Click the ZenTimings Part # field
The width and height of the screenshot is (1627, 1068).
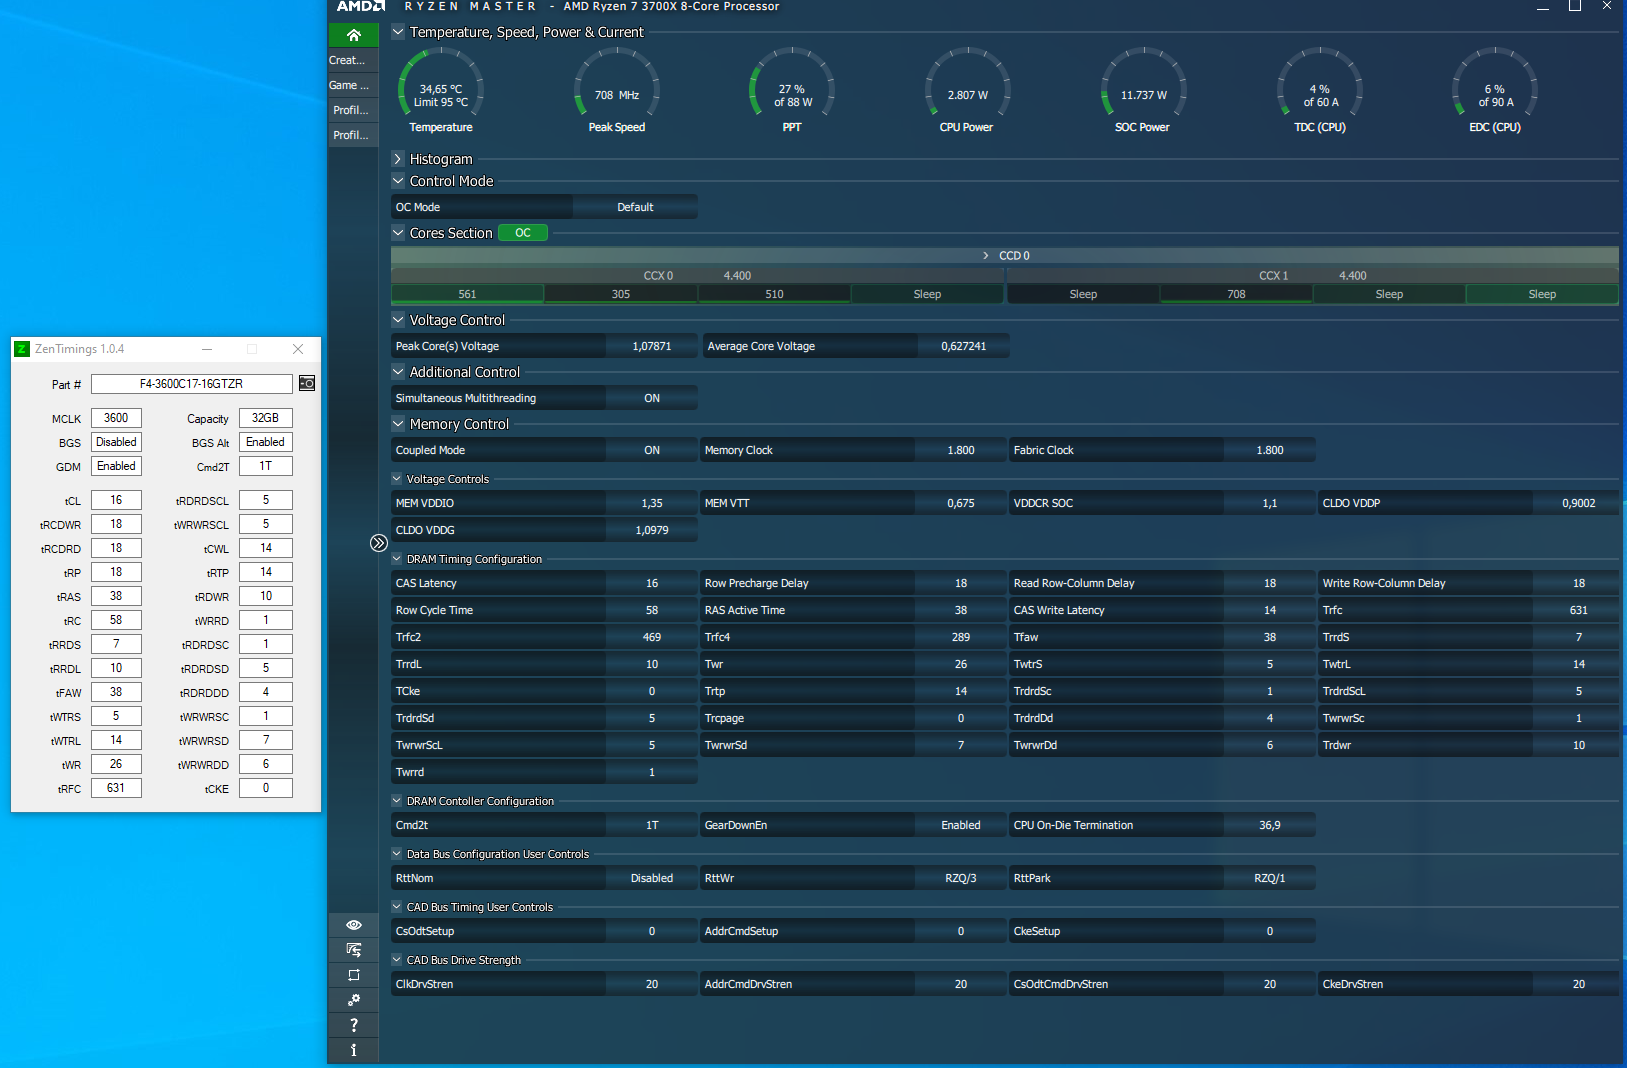[x=192, y=384]
